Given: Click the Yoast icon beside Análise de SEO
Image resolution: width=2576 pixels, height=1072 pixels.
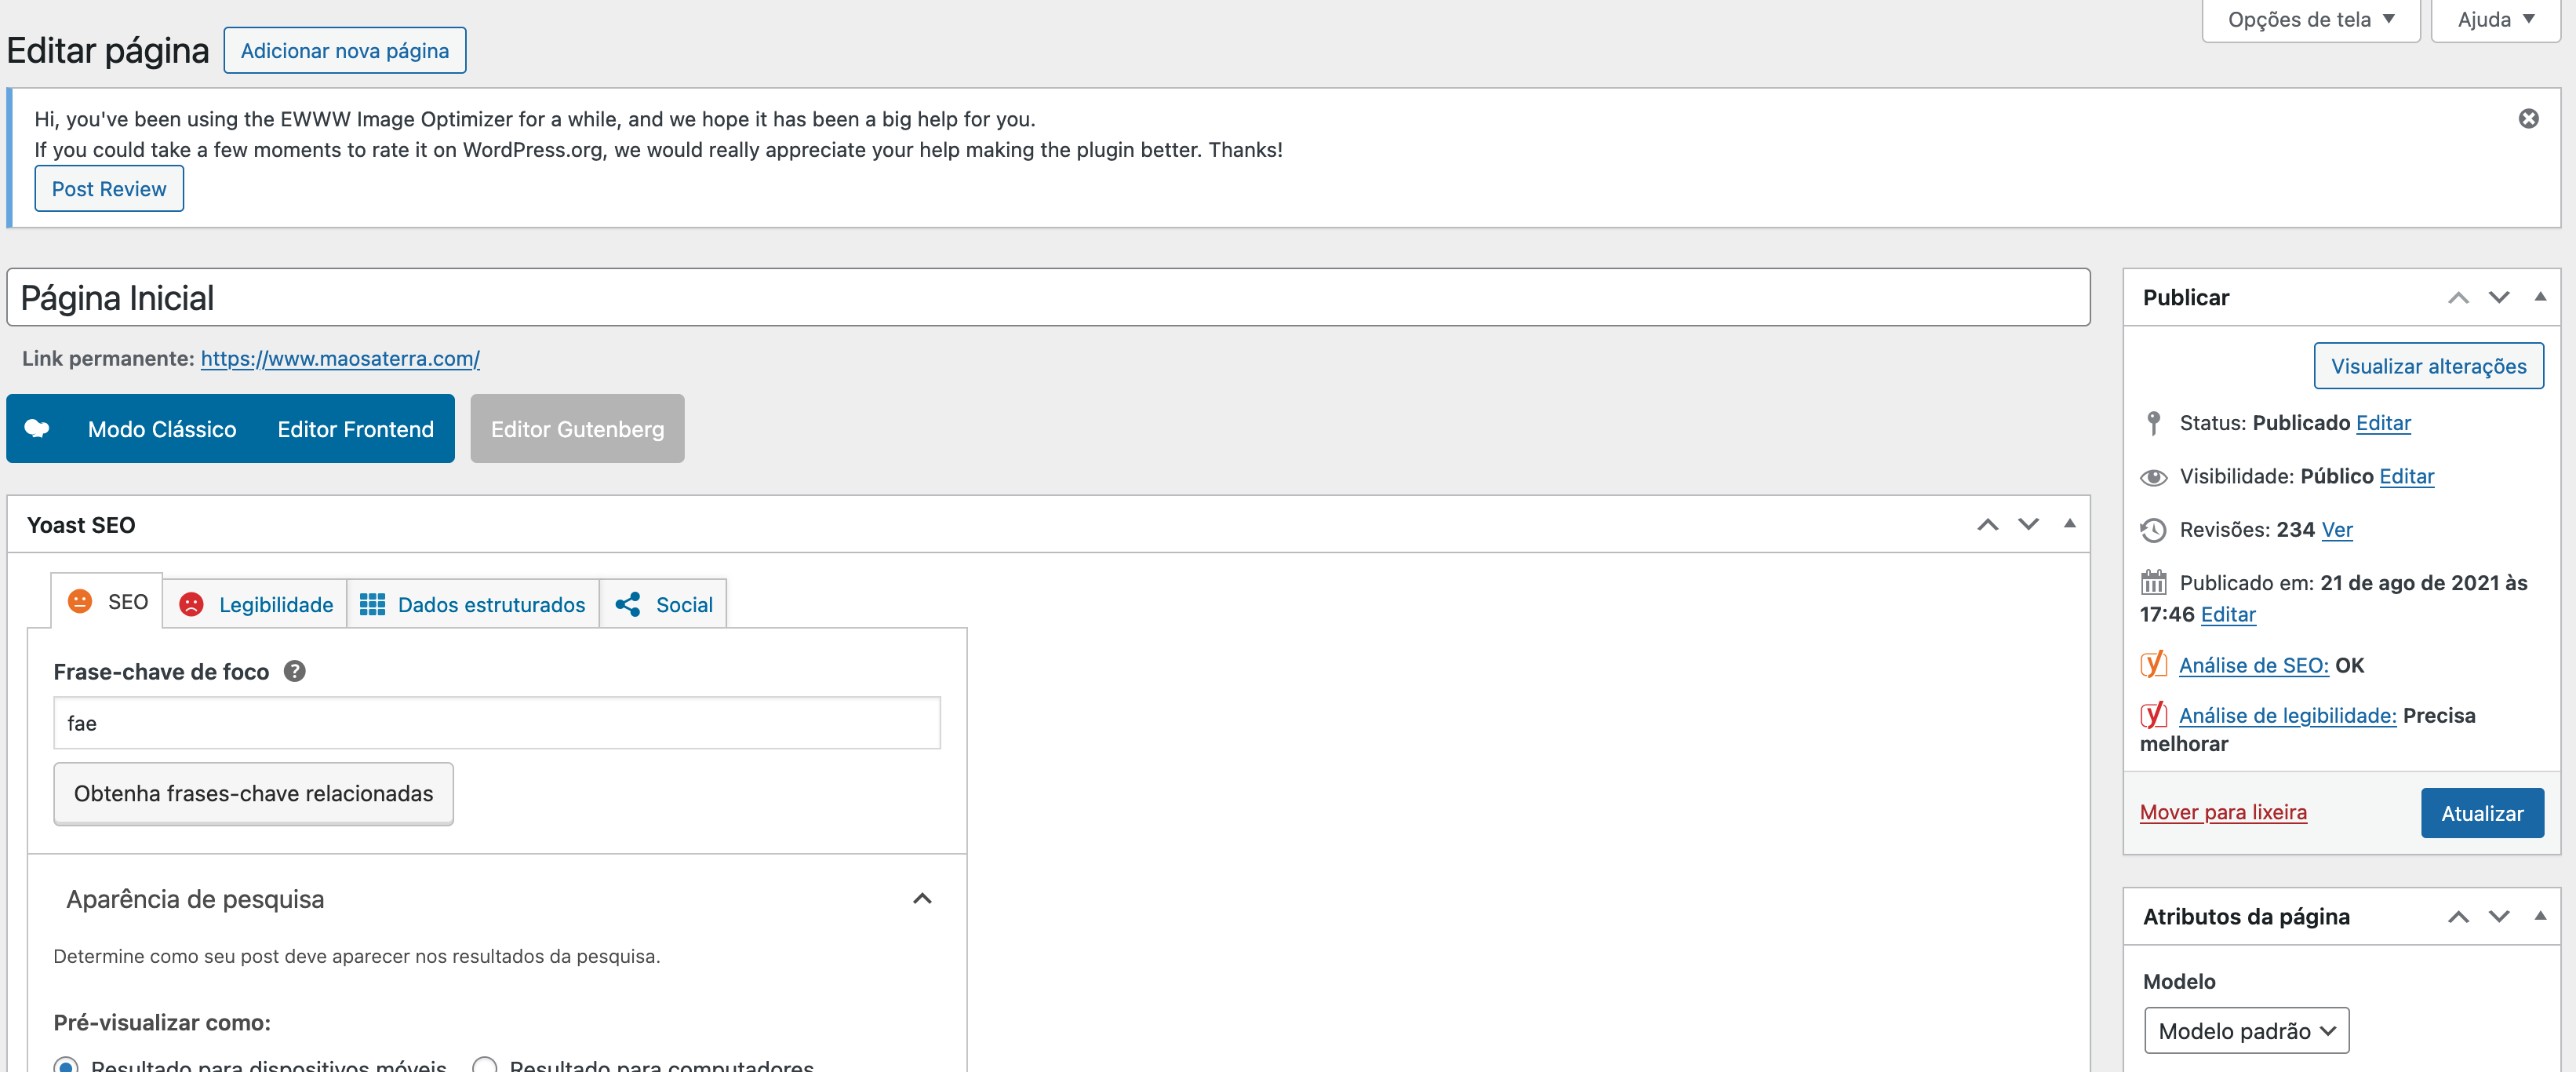Looking at the screenshot, I should coord(2153,664).
